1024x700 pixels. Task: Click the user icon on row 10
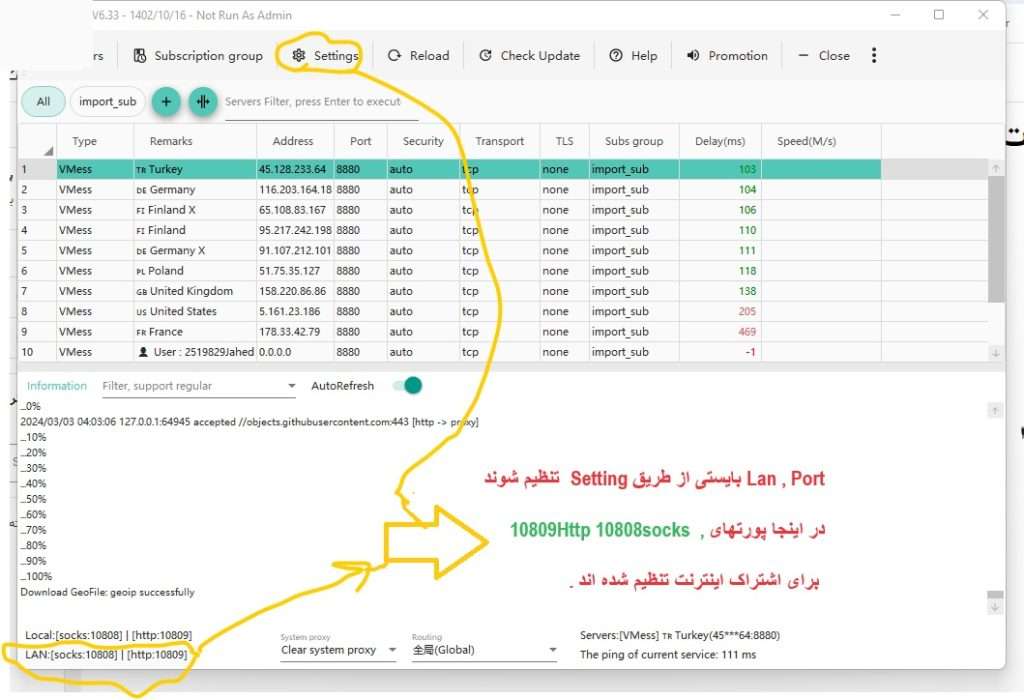[145, 351]
